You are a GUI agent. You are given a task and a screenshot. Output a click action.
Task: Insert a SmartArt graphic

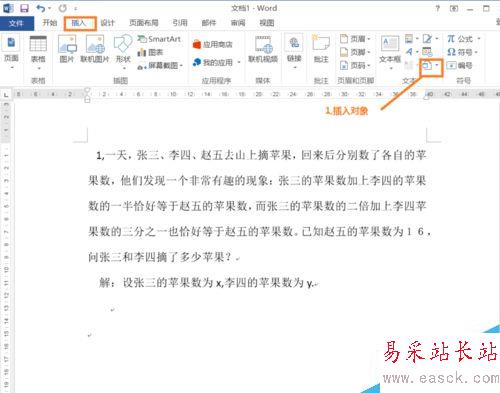point(159,39)
